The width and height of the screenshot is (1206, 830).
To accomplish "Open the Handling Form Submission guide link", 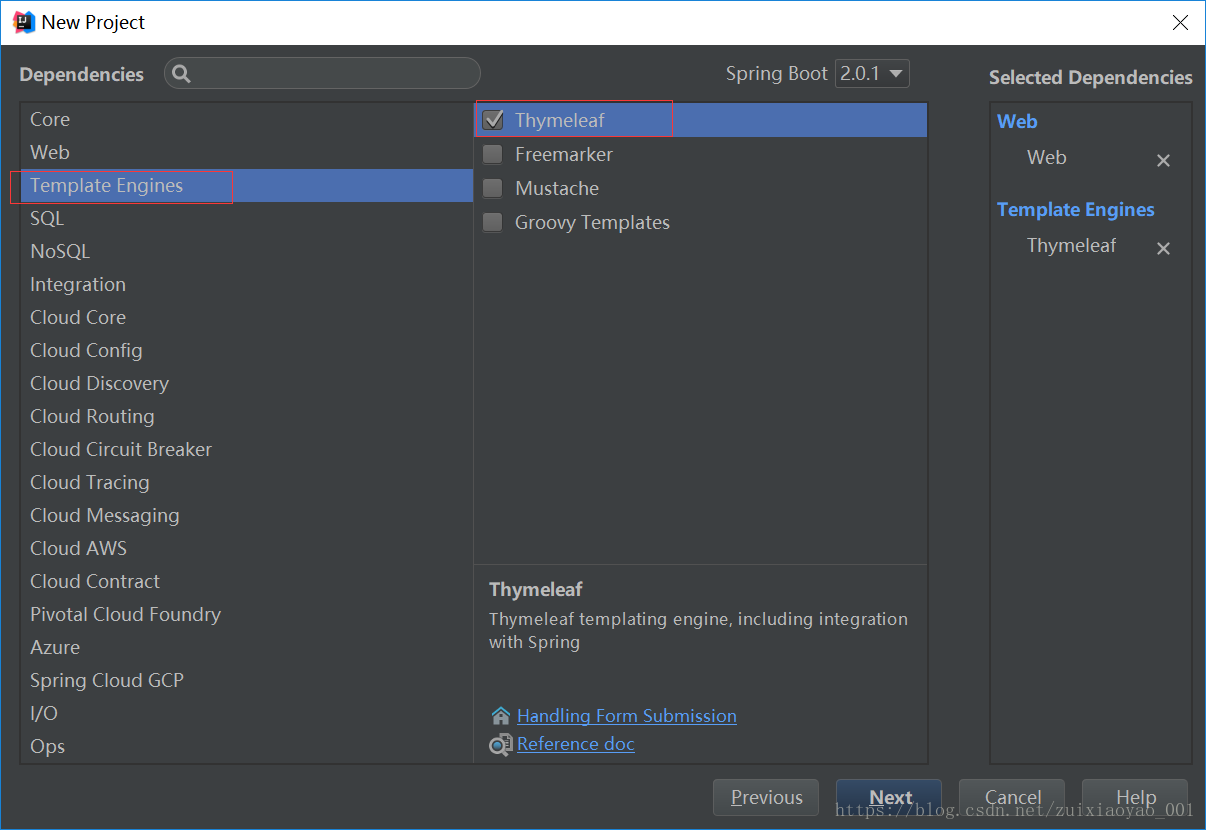I will click(x=627, y=716).
